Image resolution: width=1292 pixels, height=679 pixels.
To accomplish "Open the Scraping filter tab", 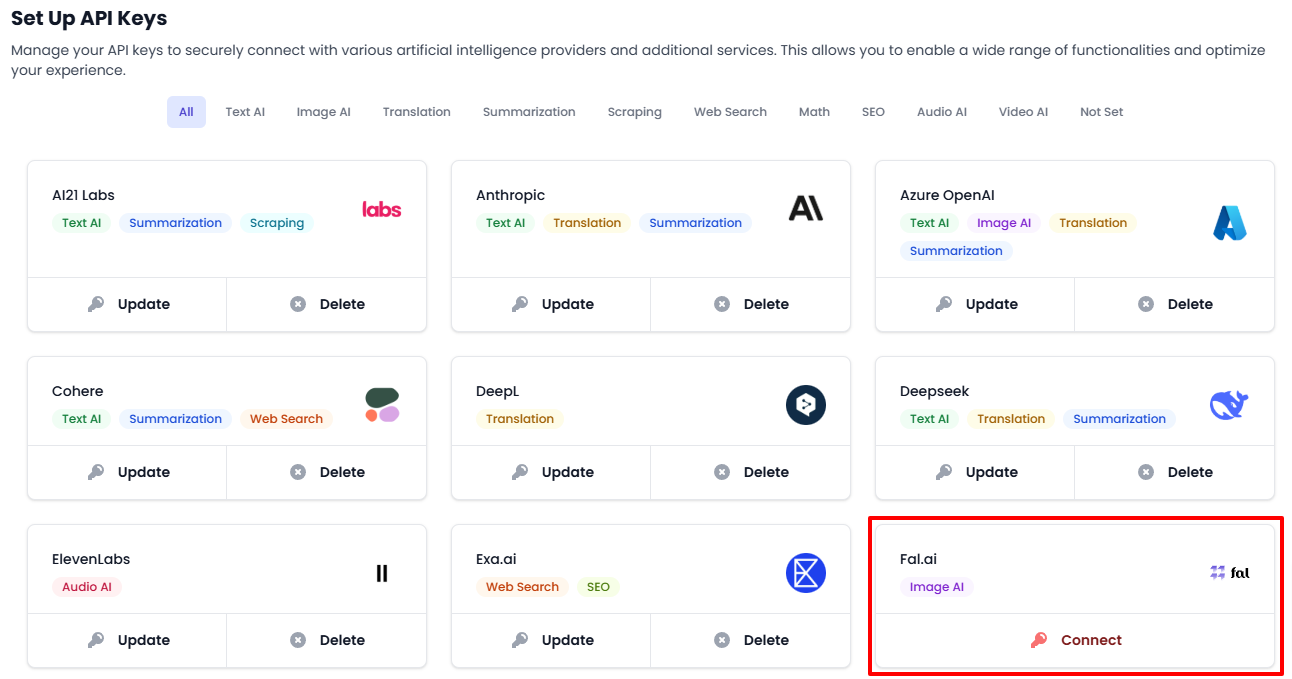I will click(x=634, y=112).
